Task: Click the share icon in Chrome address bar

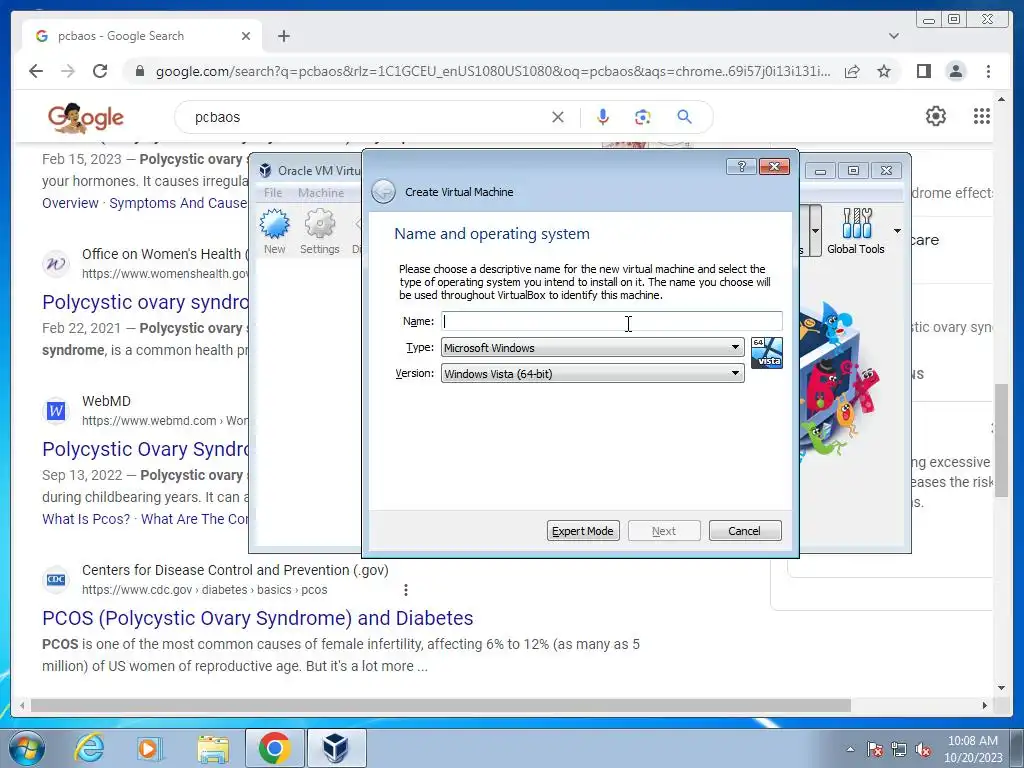Action: 852,71
